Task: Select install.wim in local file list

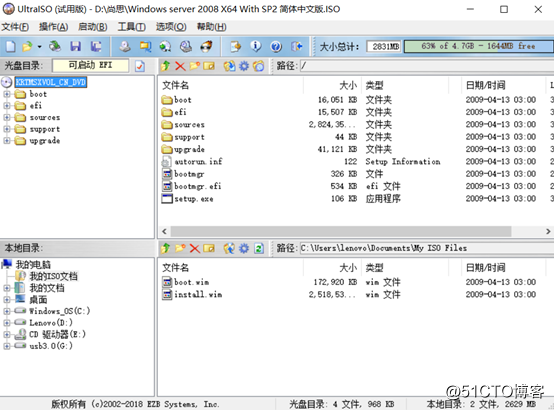Action: click(x=198, y=294)
